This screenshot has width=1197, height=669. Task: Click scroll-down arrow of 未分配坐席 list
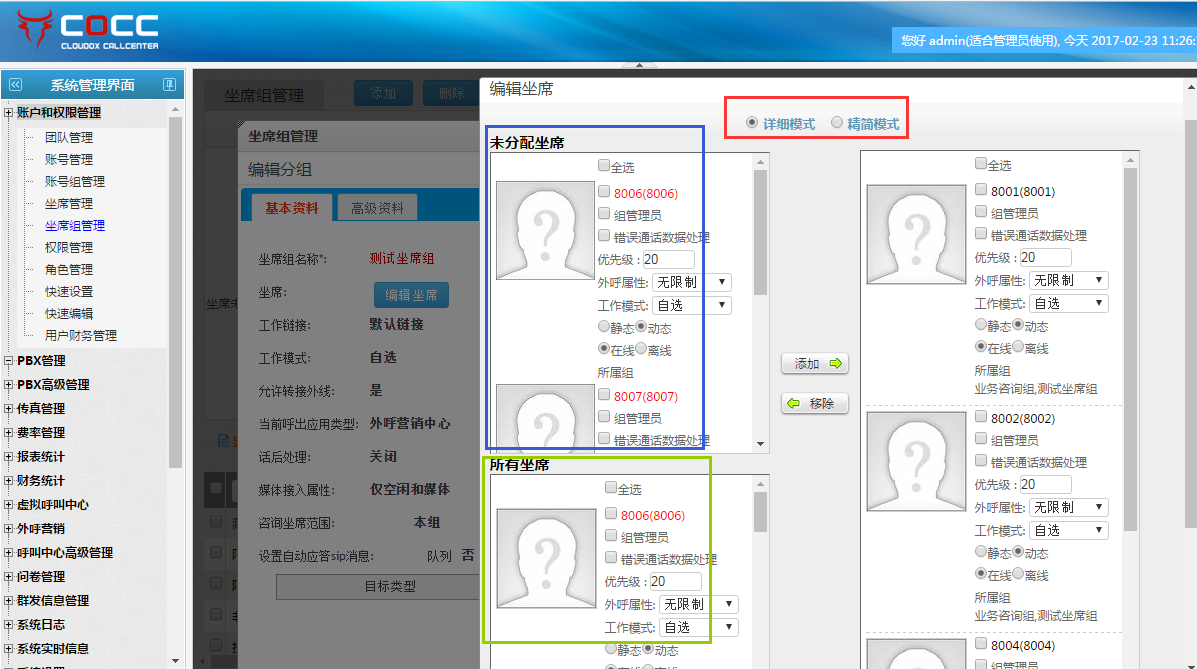click(x=761, y=444)
